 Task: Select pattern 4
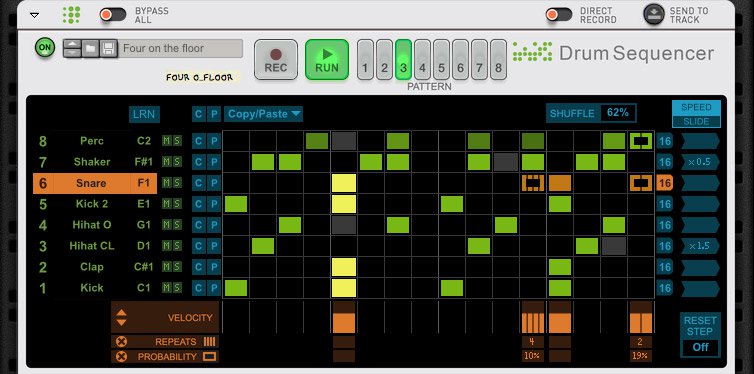pos(422,60)
